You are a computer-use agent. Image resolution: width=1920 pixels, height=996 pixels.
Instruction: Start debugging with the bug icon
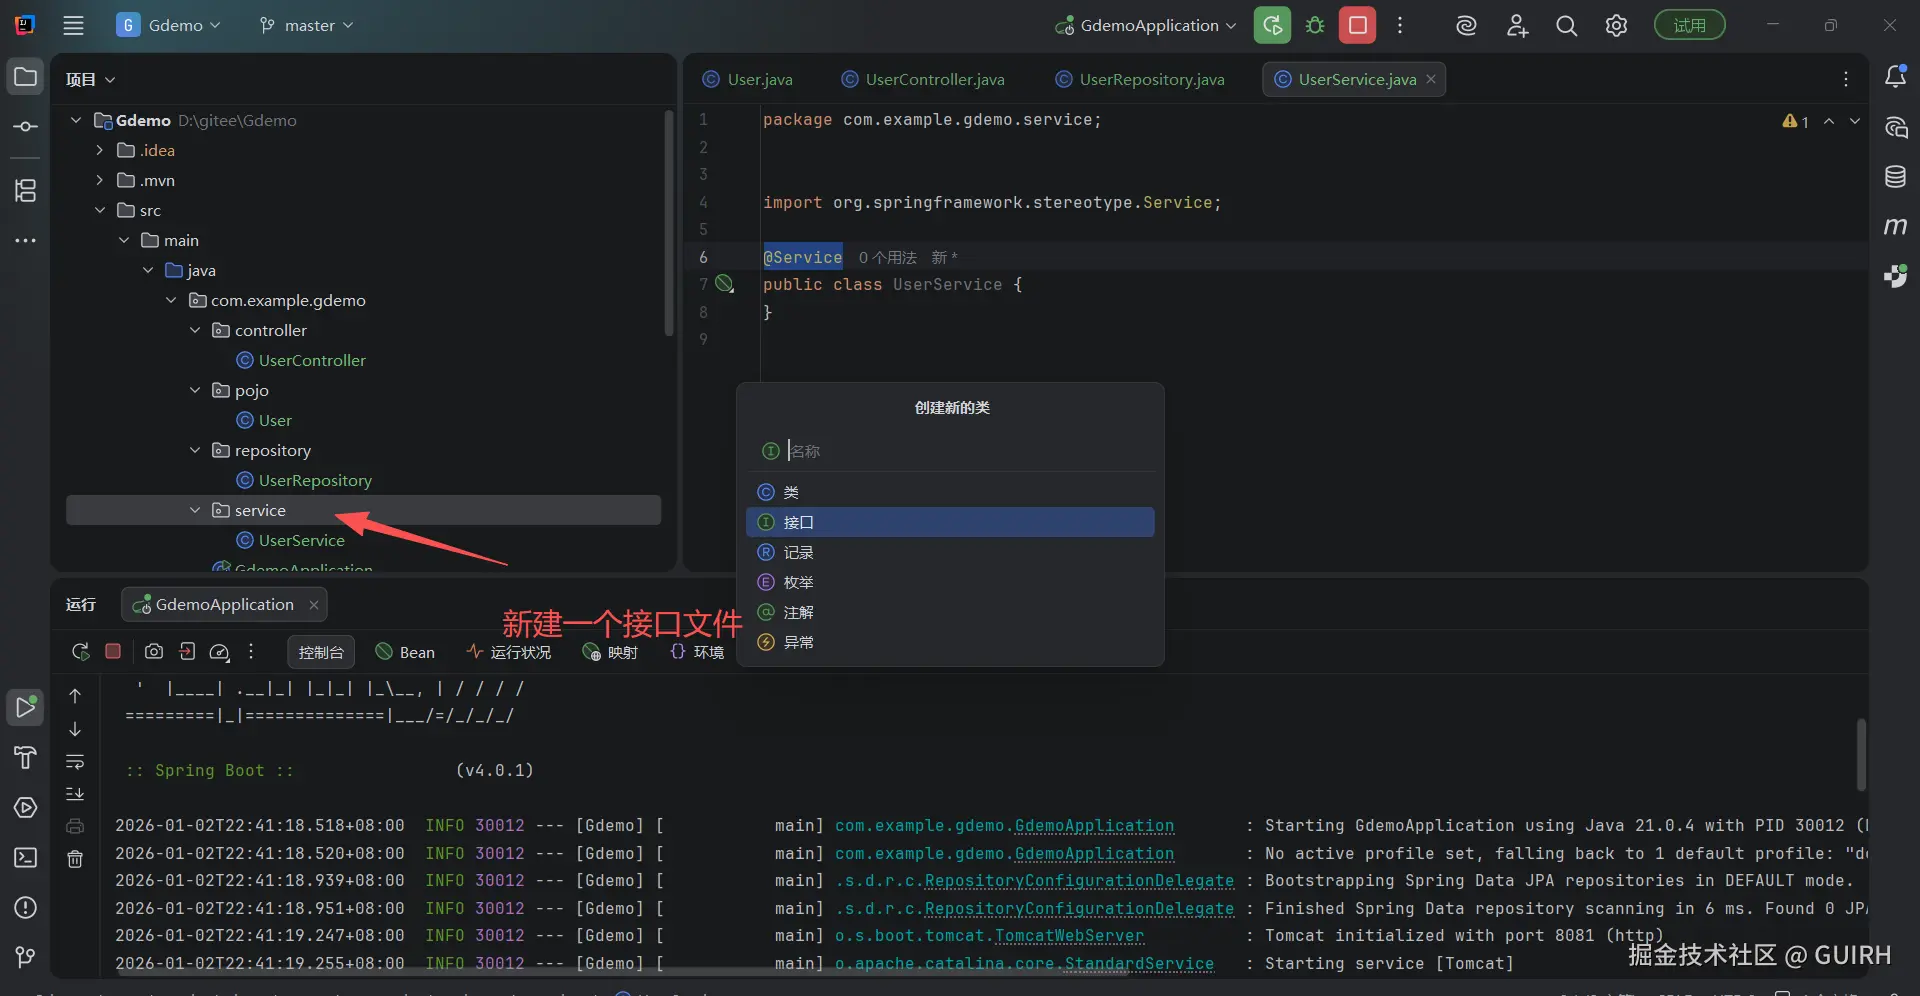(x=1315, y=25)
